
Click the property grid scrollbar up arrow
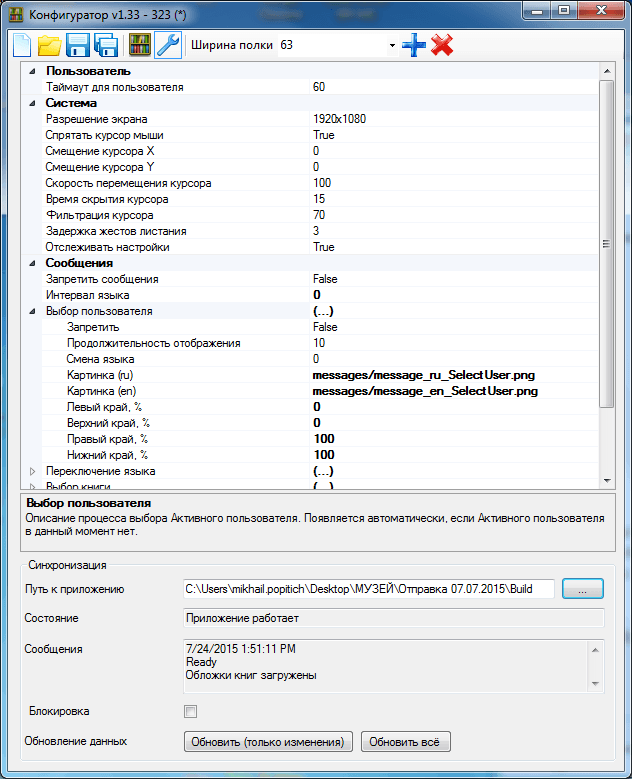607,72
